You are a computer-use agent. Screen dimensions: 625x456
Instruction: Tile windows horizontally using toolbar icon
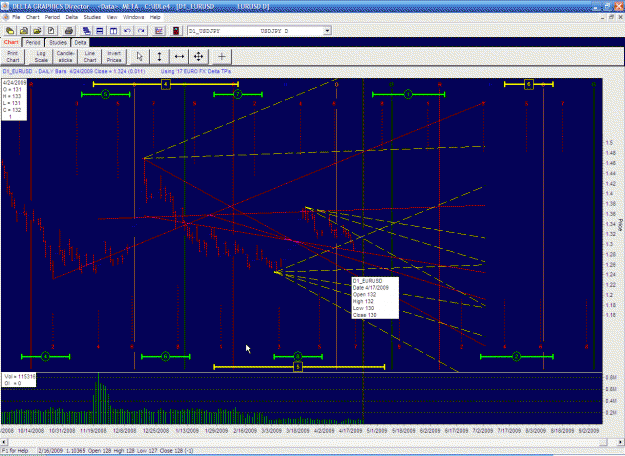coord(100,31)
